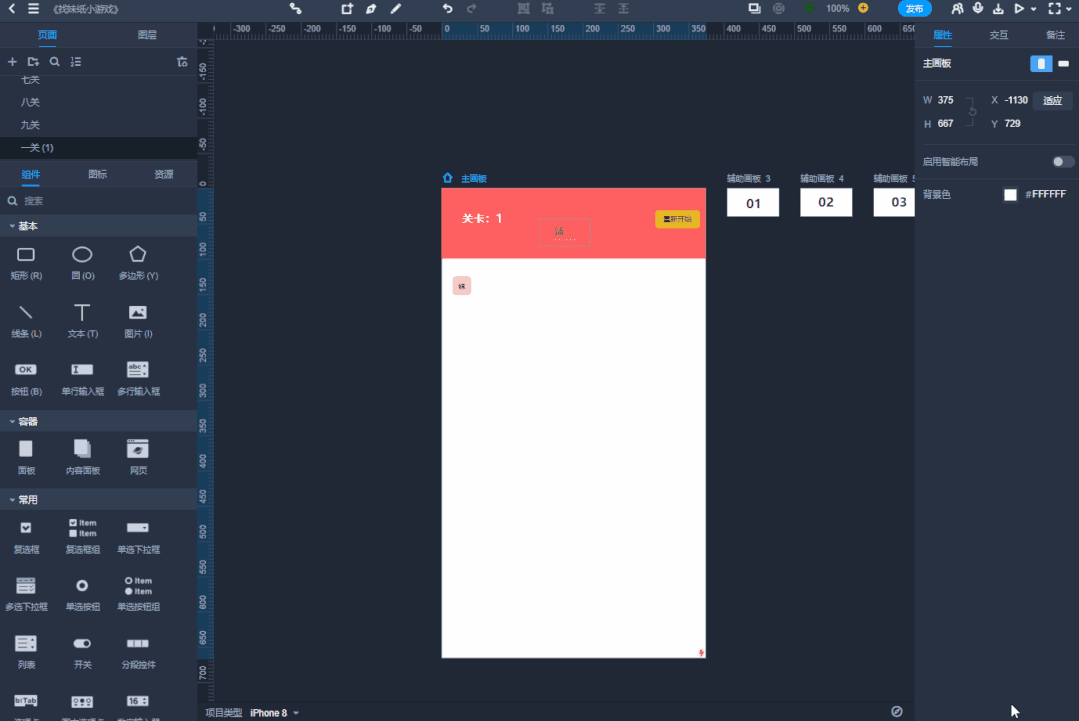Switch to the 图标 icons tab

pyautogui.click(x=98, y=174)
